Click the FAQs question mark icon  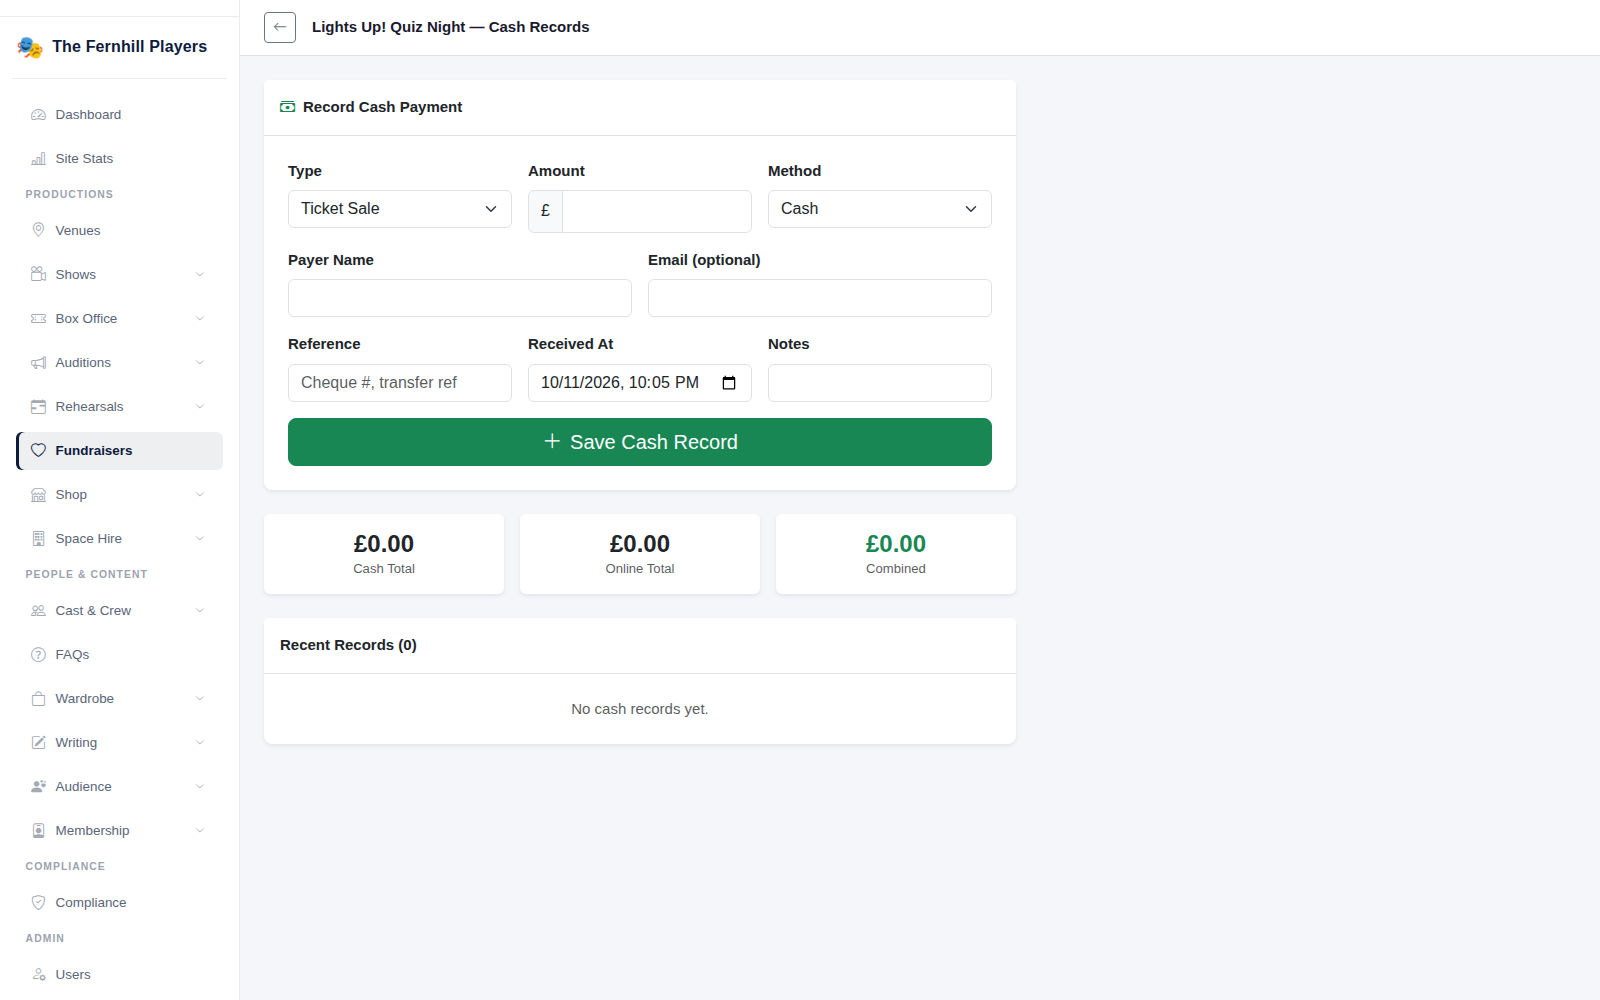click(x=38, y=655)
